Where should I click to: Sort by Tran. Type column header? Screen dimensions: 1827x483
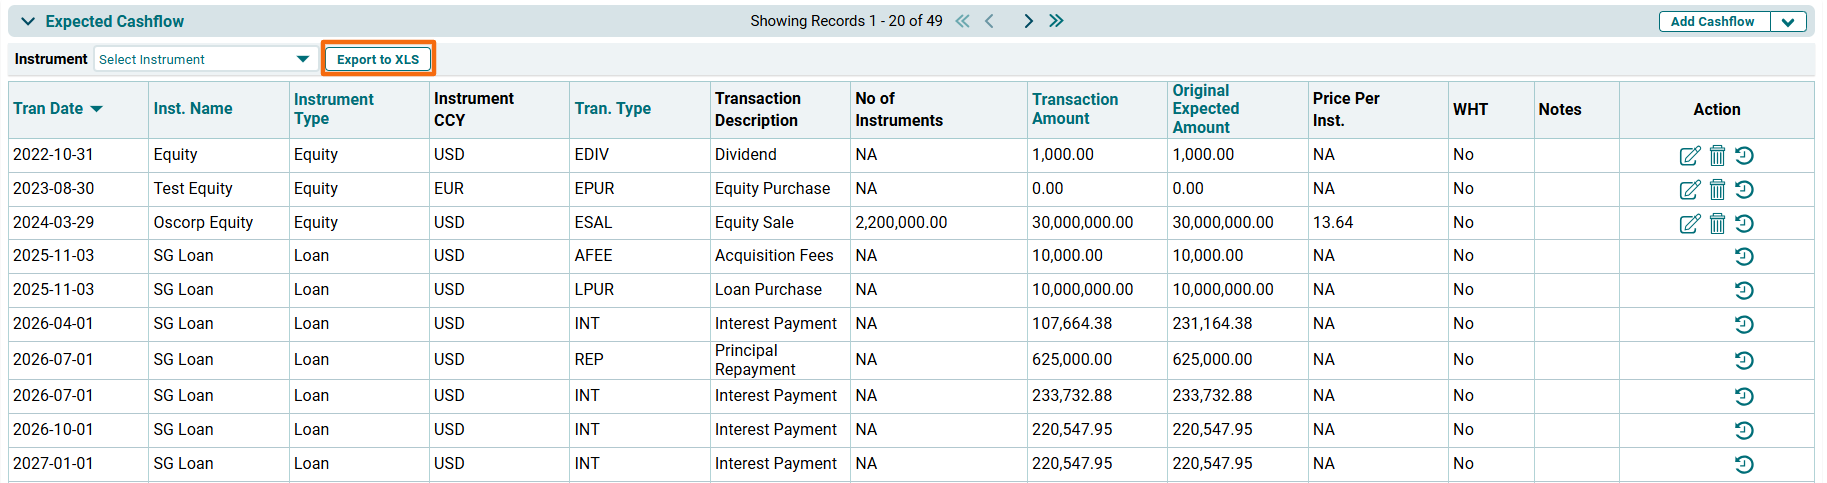click(612, 109)
